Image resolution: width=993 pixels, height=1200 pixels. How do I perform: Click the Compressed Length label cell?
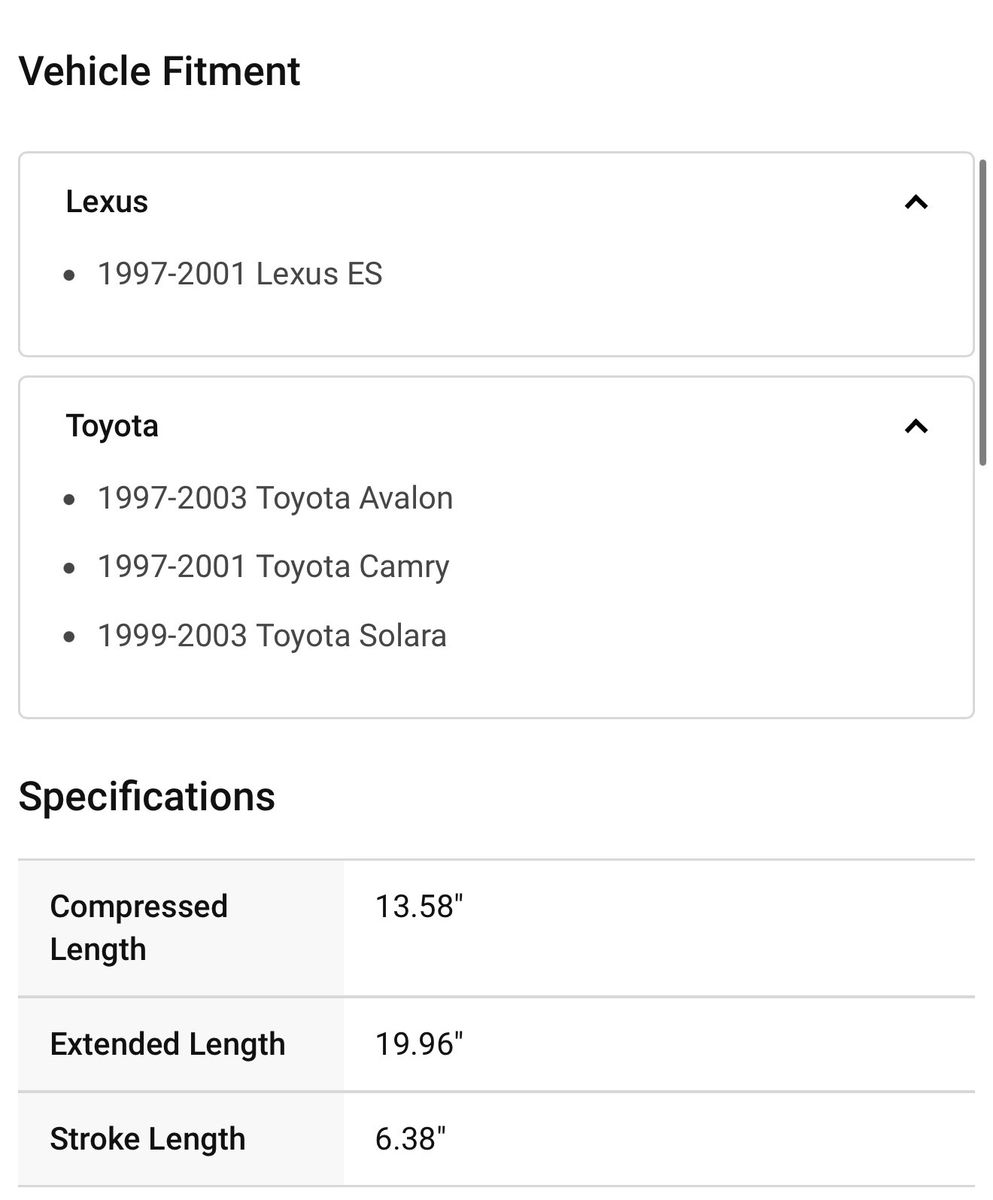(181, 928)
